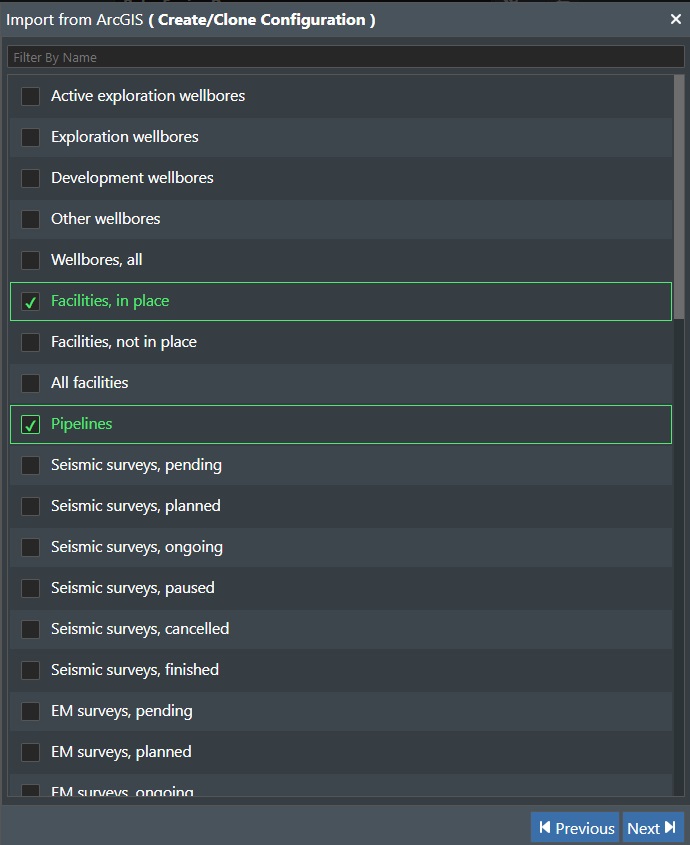Check the Development wellbores checkbox
The image size is (690, 845).
(30, 178)
